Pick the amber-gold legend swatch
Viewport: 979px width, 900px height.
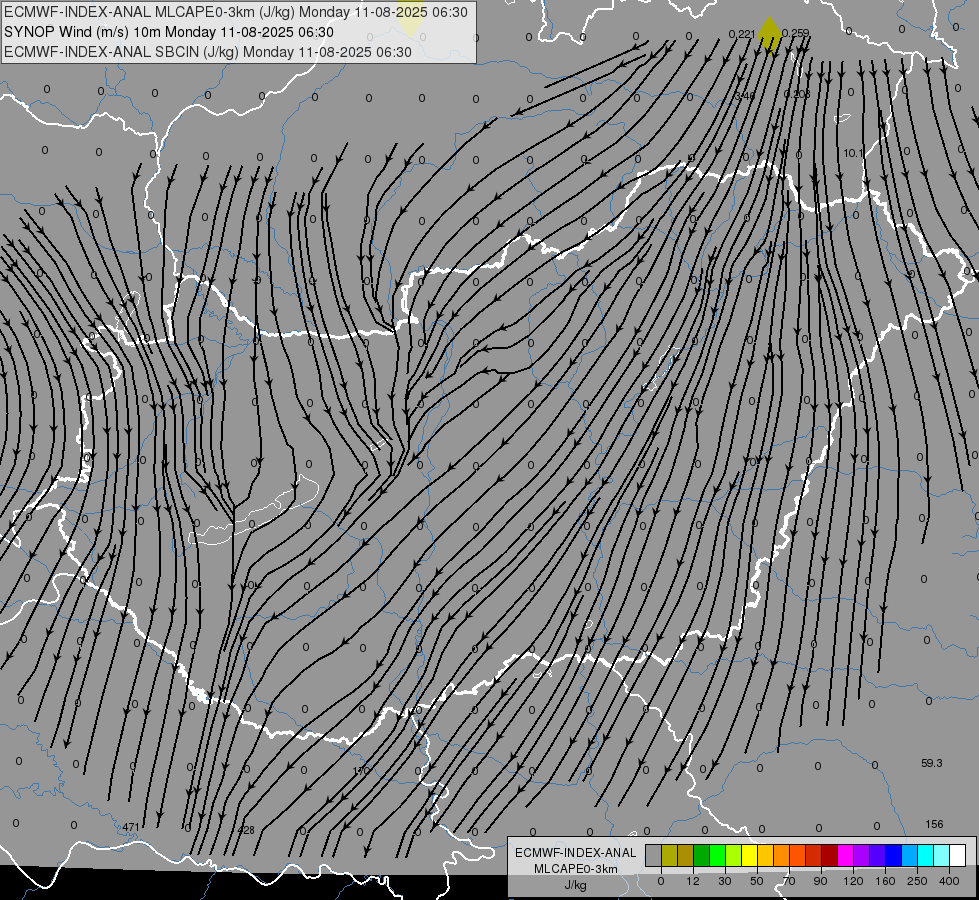765,855
